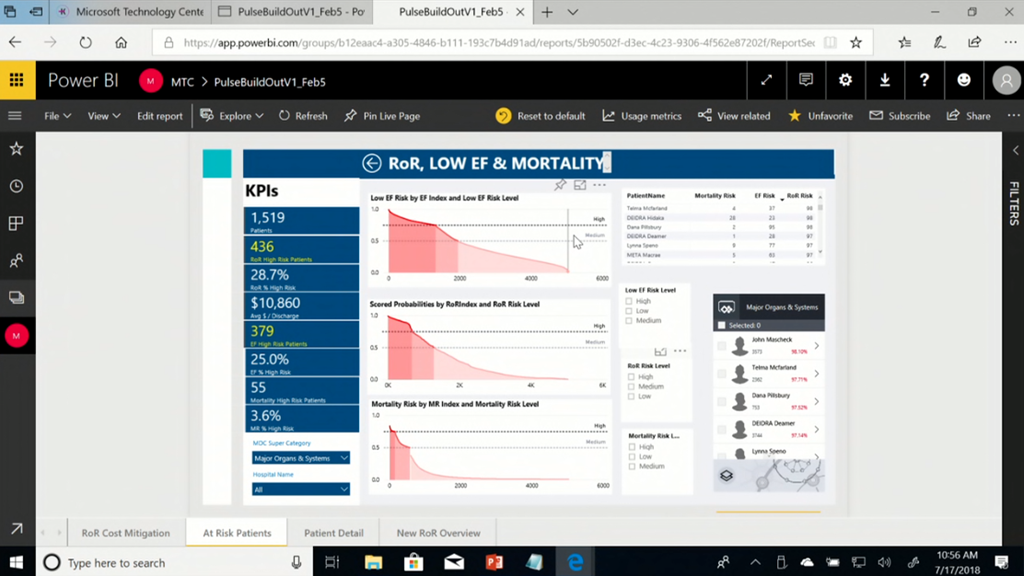This screenshot has width=1024, height=576.
Task: Open the File menu dropdown
Action: click(57, 116)
